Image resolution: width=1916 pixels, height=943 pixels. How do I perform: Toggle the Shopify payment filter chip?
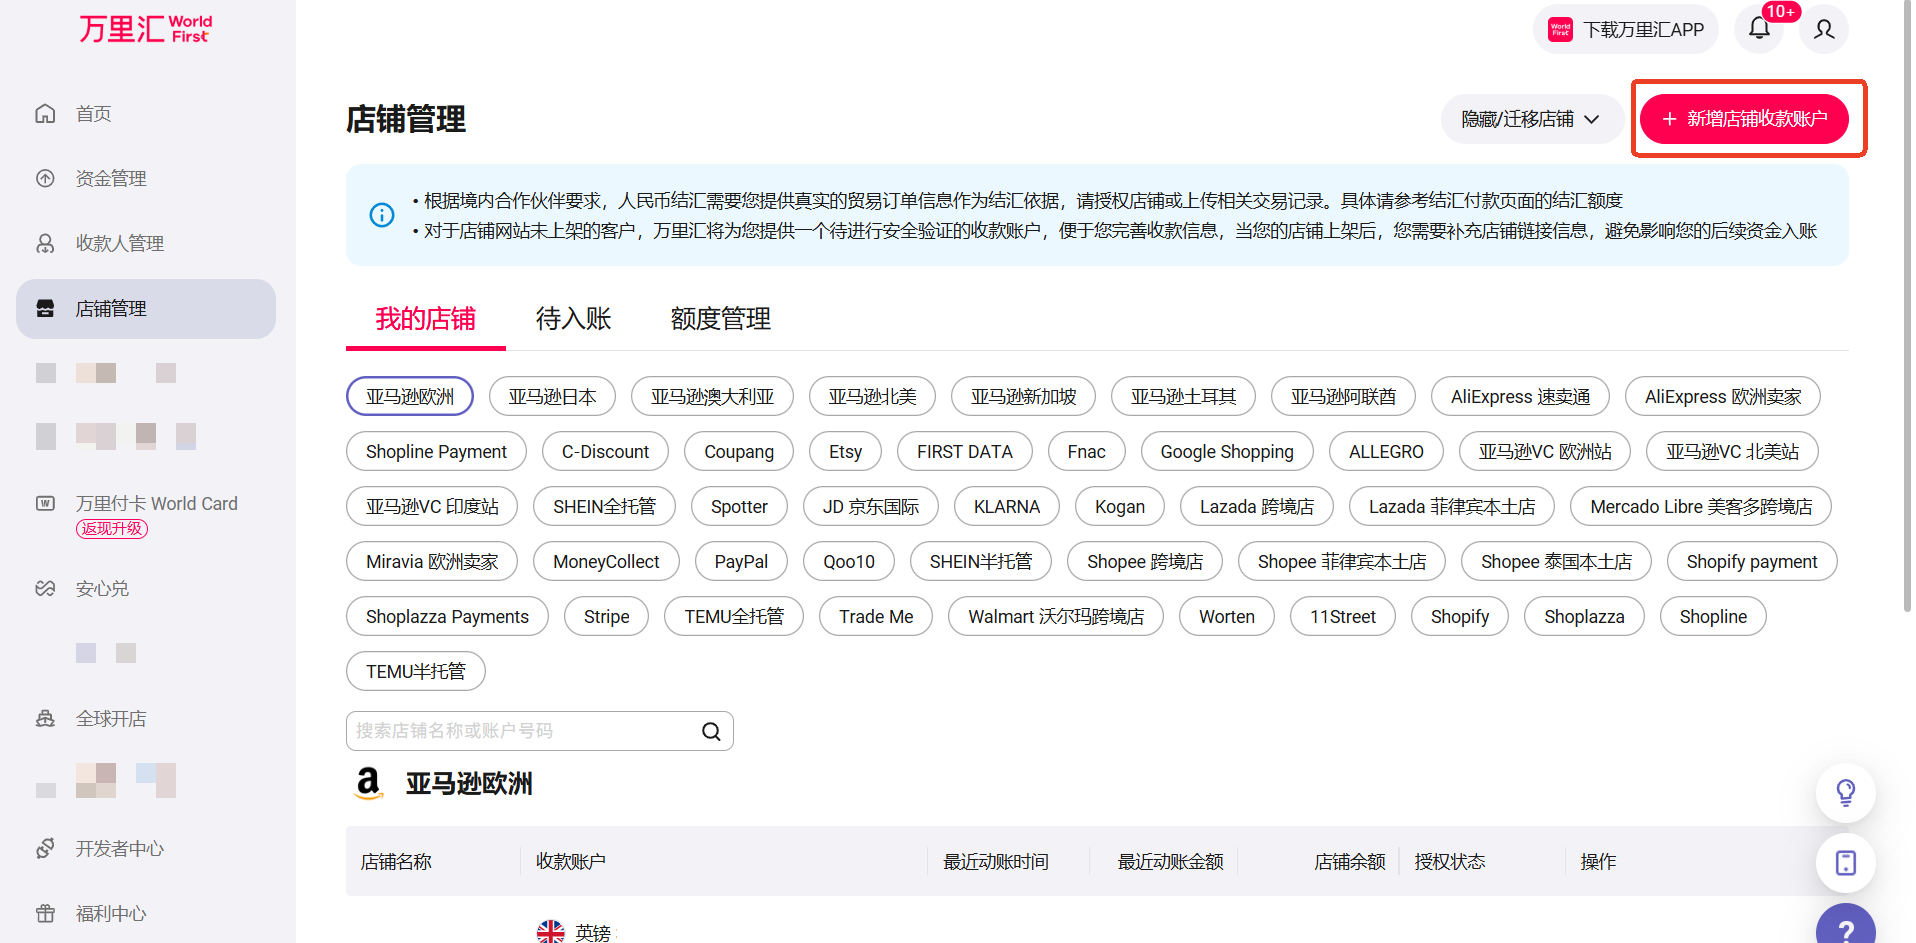pos(1751,561)
